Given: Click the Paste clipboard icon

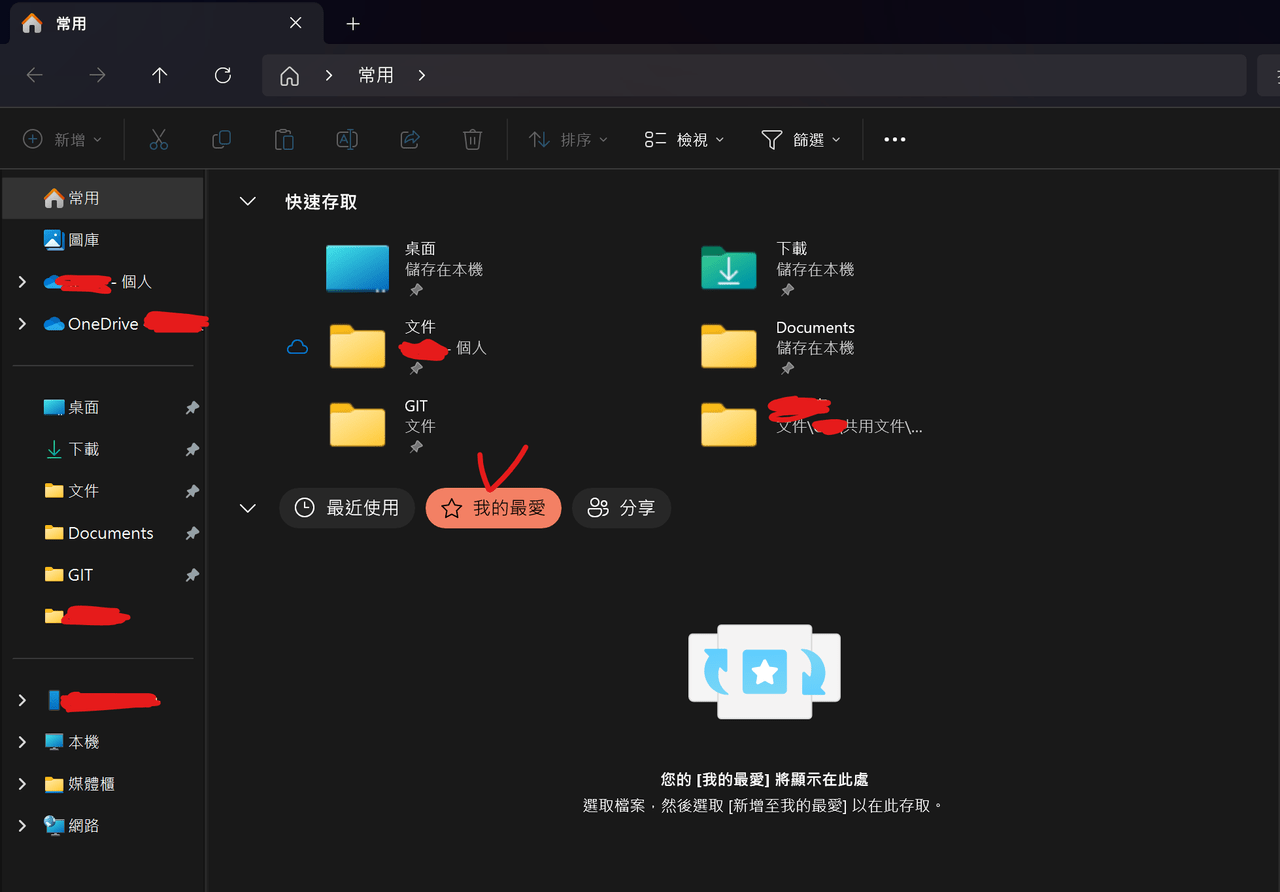Looking at the screenshot, I should pos(284,140).
